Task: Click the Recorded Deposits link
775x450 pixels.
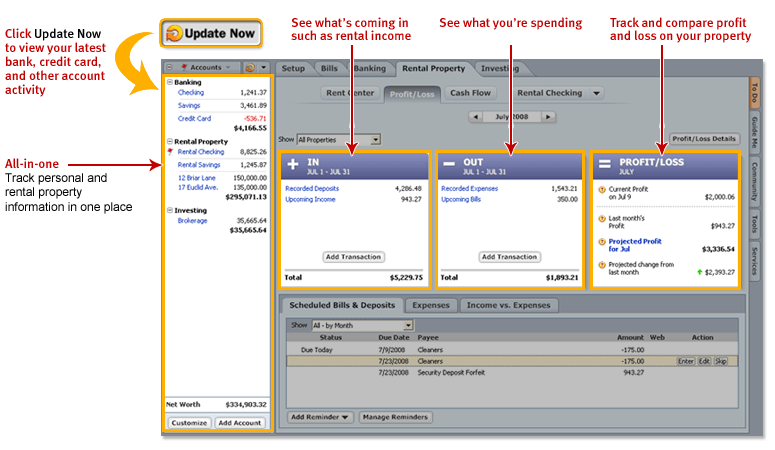Action: pyautogui.click(x=312, y=188)
